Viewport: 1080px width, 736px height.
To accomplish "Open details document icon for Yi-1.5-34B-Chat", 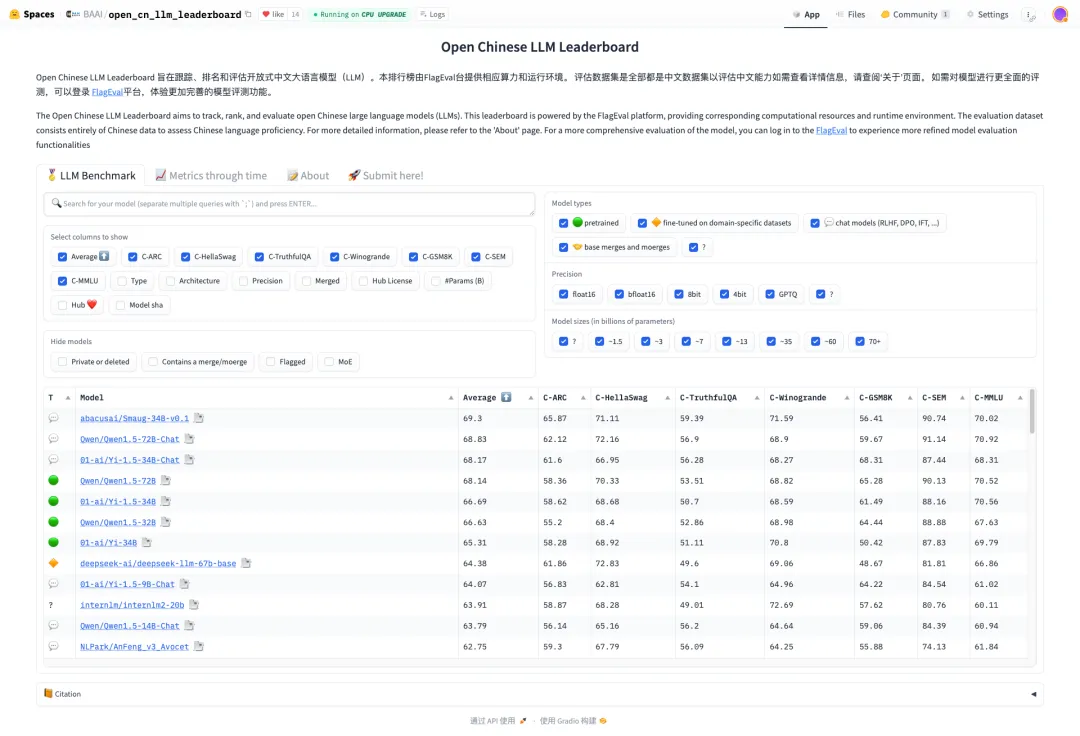I will (189, 459).
